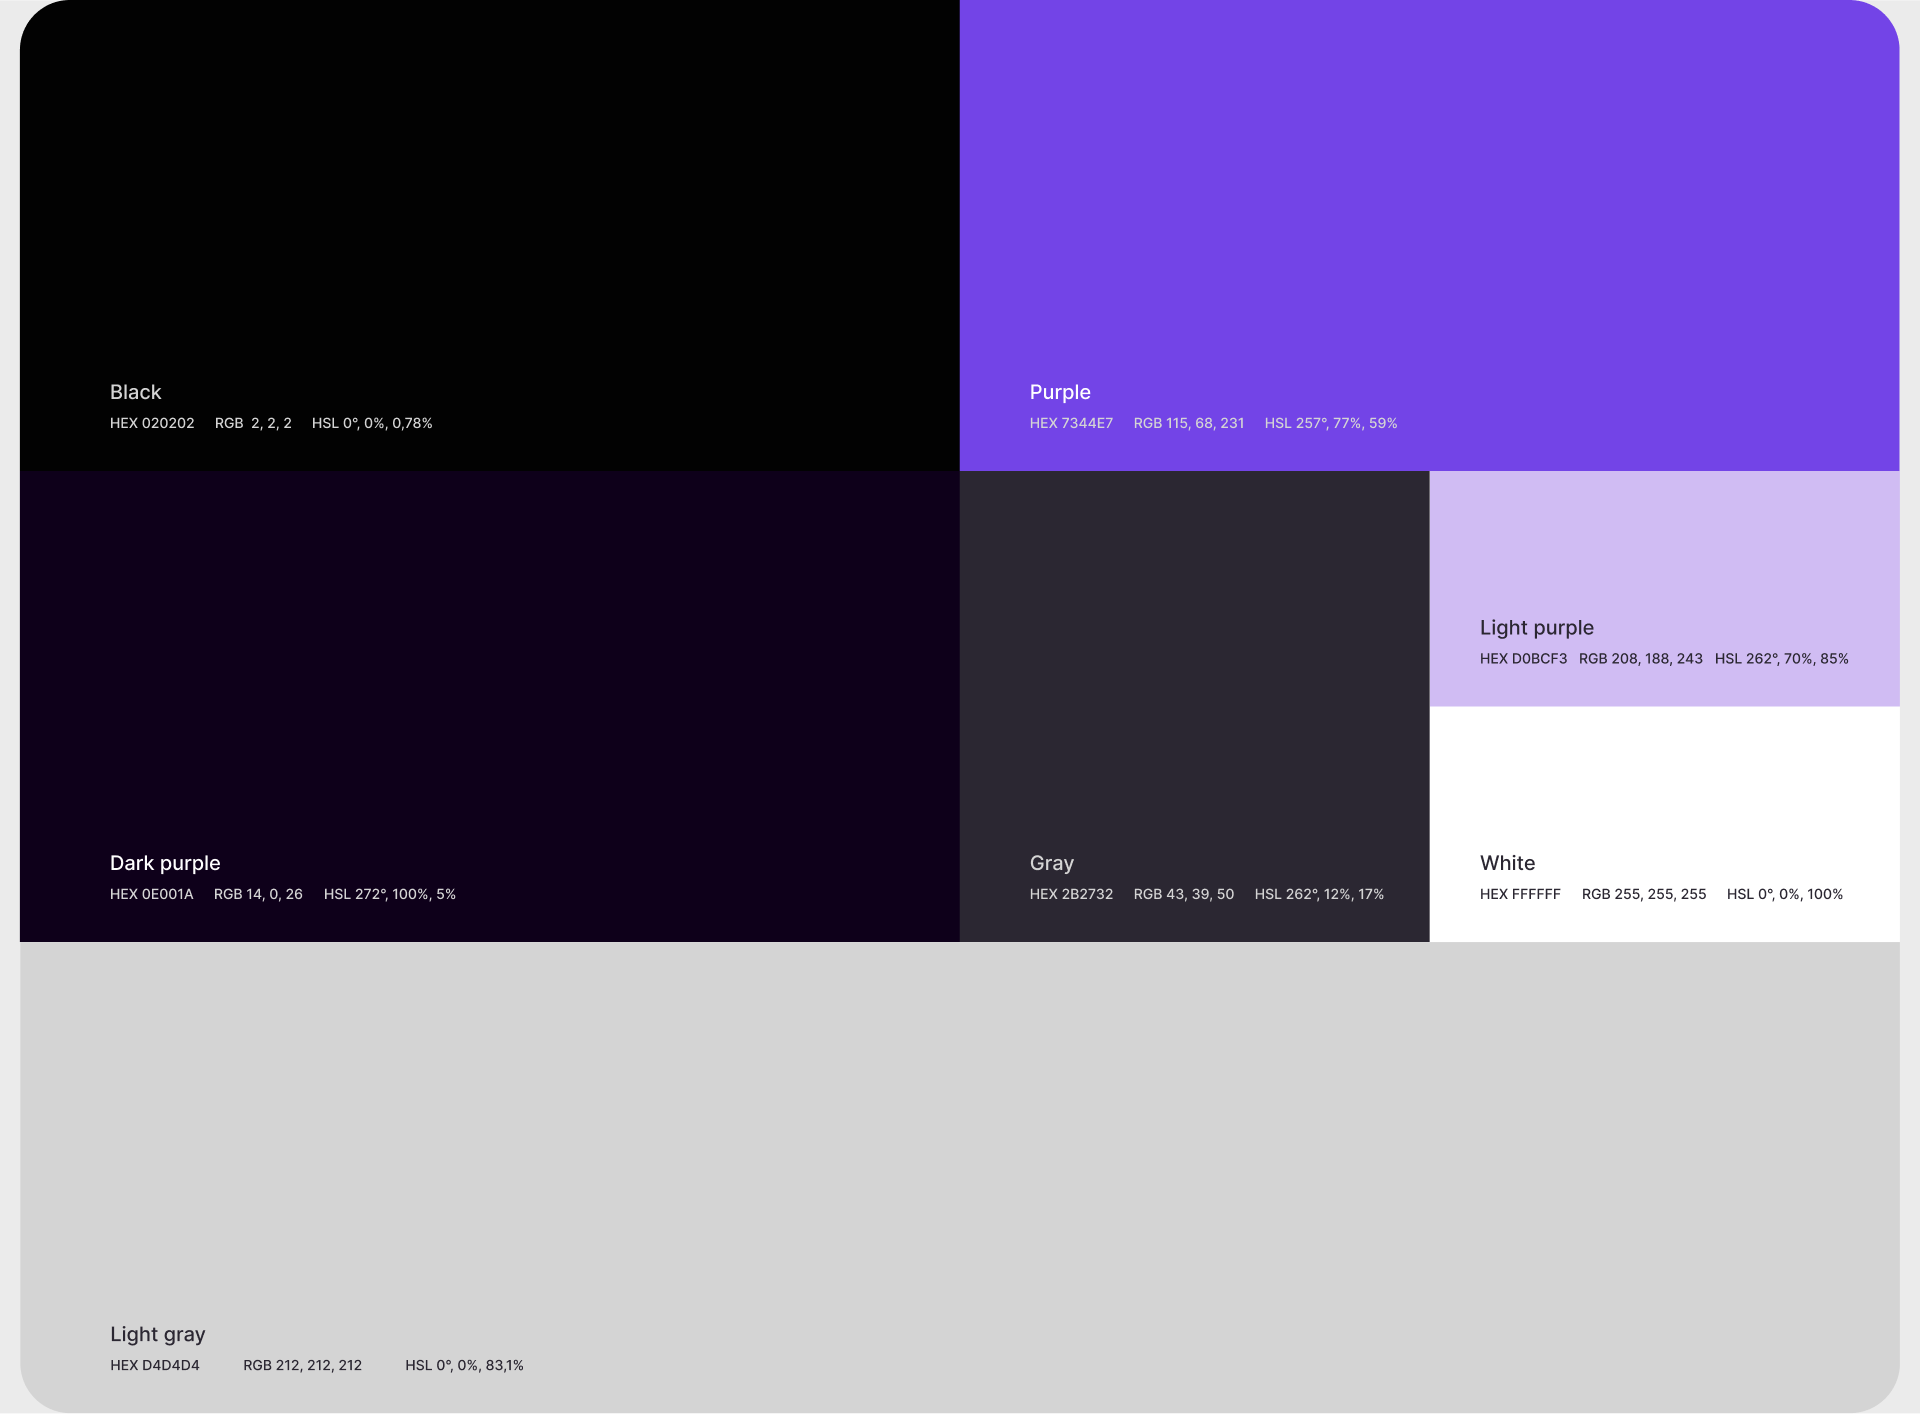Click the RGB 14, 0, 26 value
The image size is (1920, 1414).
pyautogui.click(x=258, y=894)
